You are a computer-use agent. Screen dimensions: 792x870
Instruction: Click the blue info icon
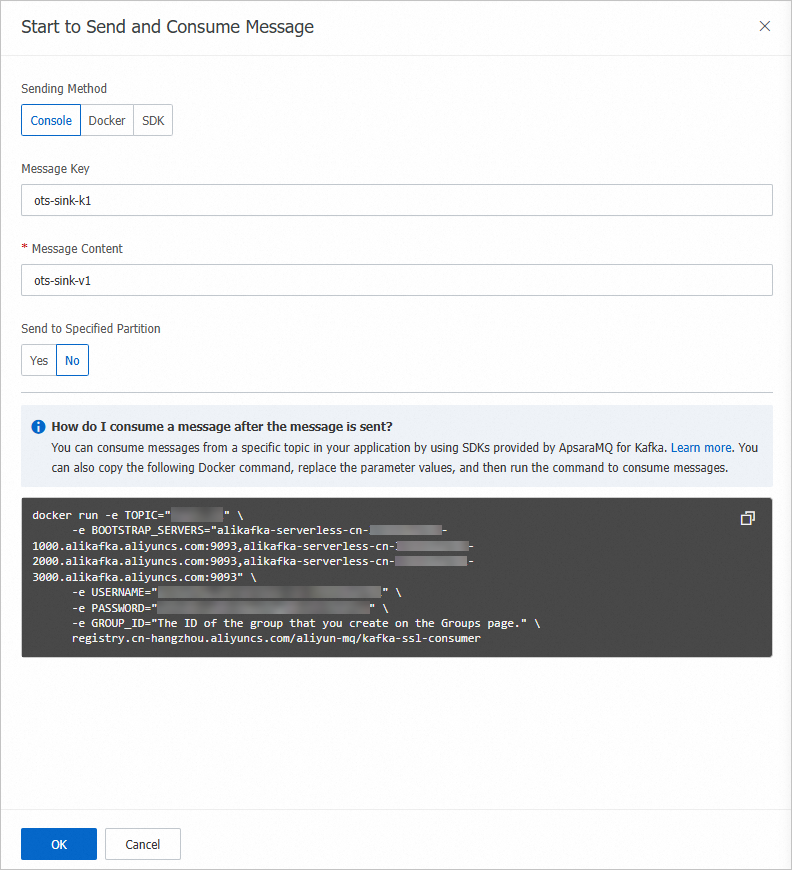38,425
